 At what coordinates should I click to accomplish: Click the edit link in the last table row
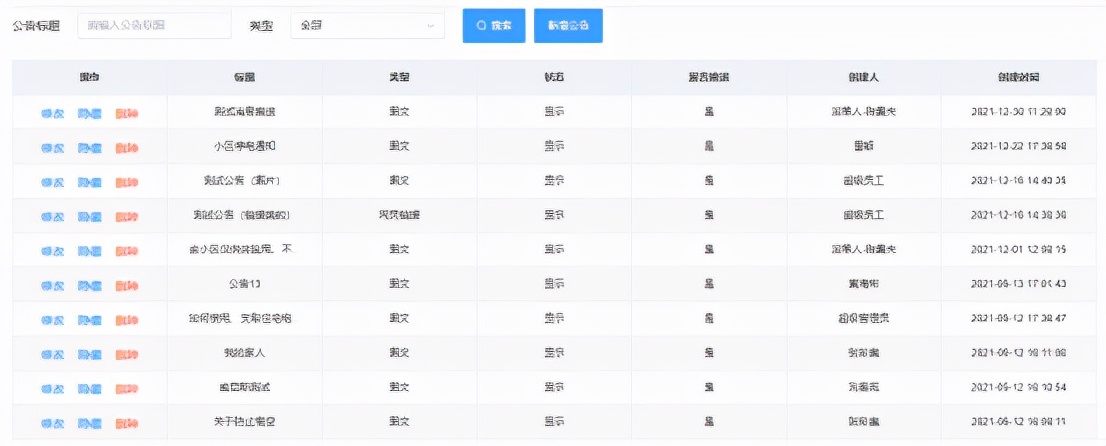53,423
